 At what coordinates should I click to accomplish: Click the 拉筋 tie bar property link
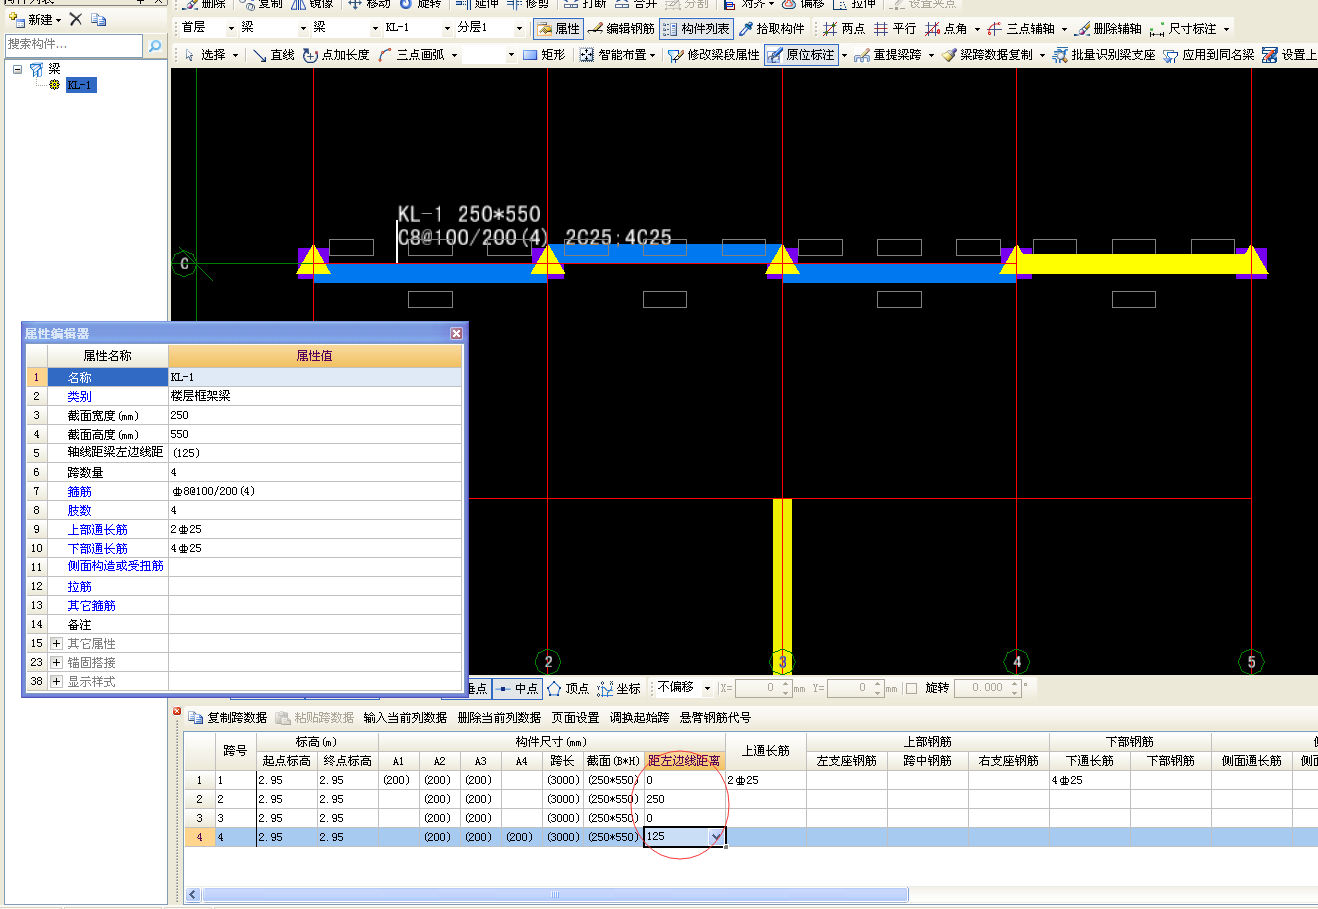point(79,586)
